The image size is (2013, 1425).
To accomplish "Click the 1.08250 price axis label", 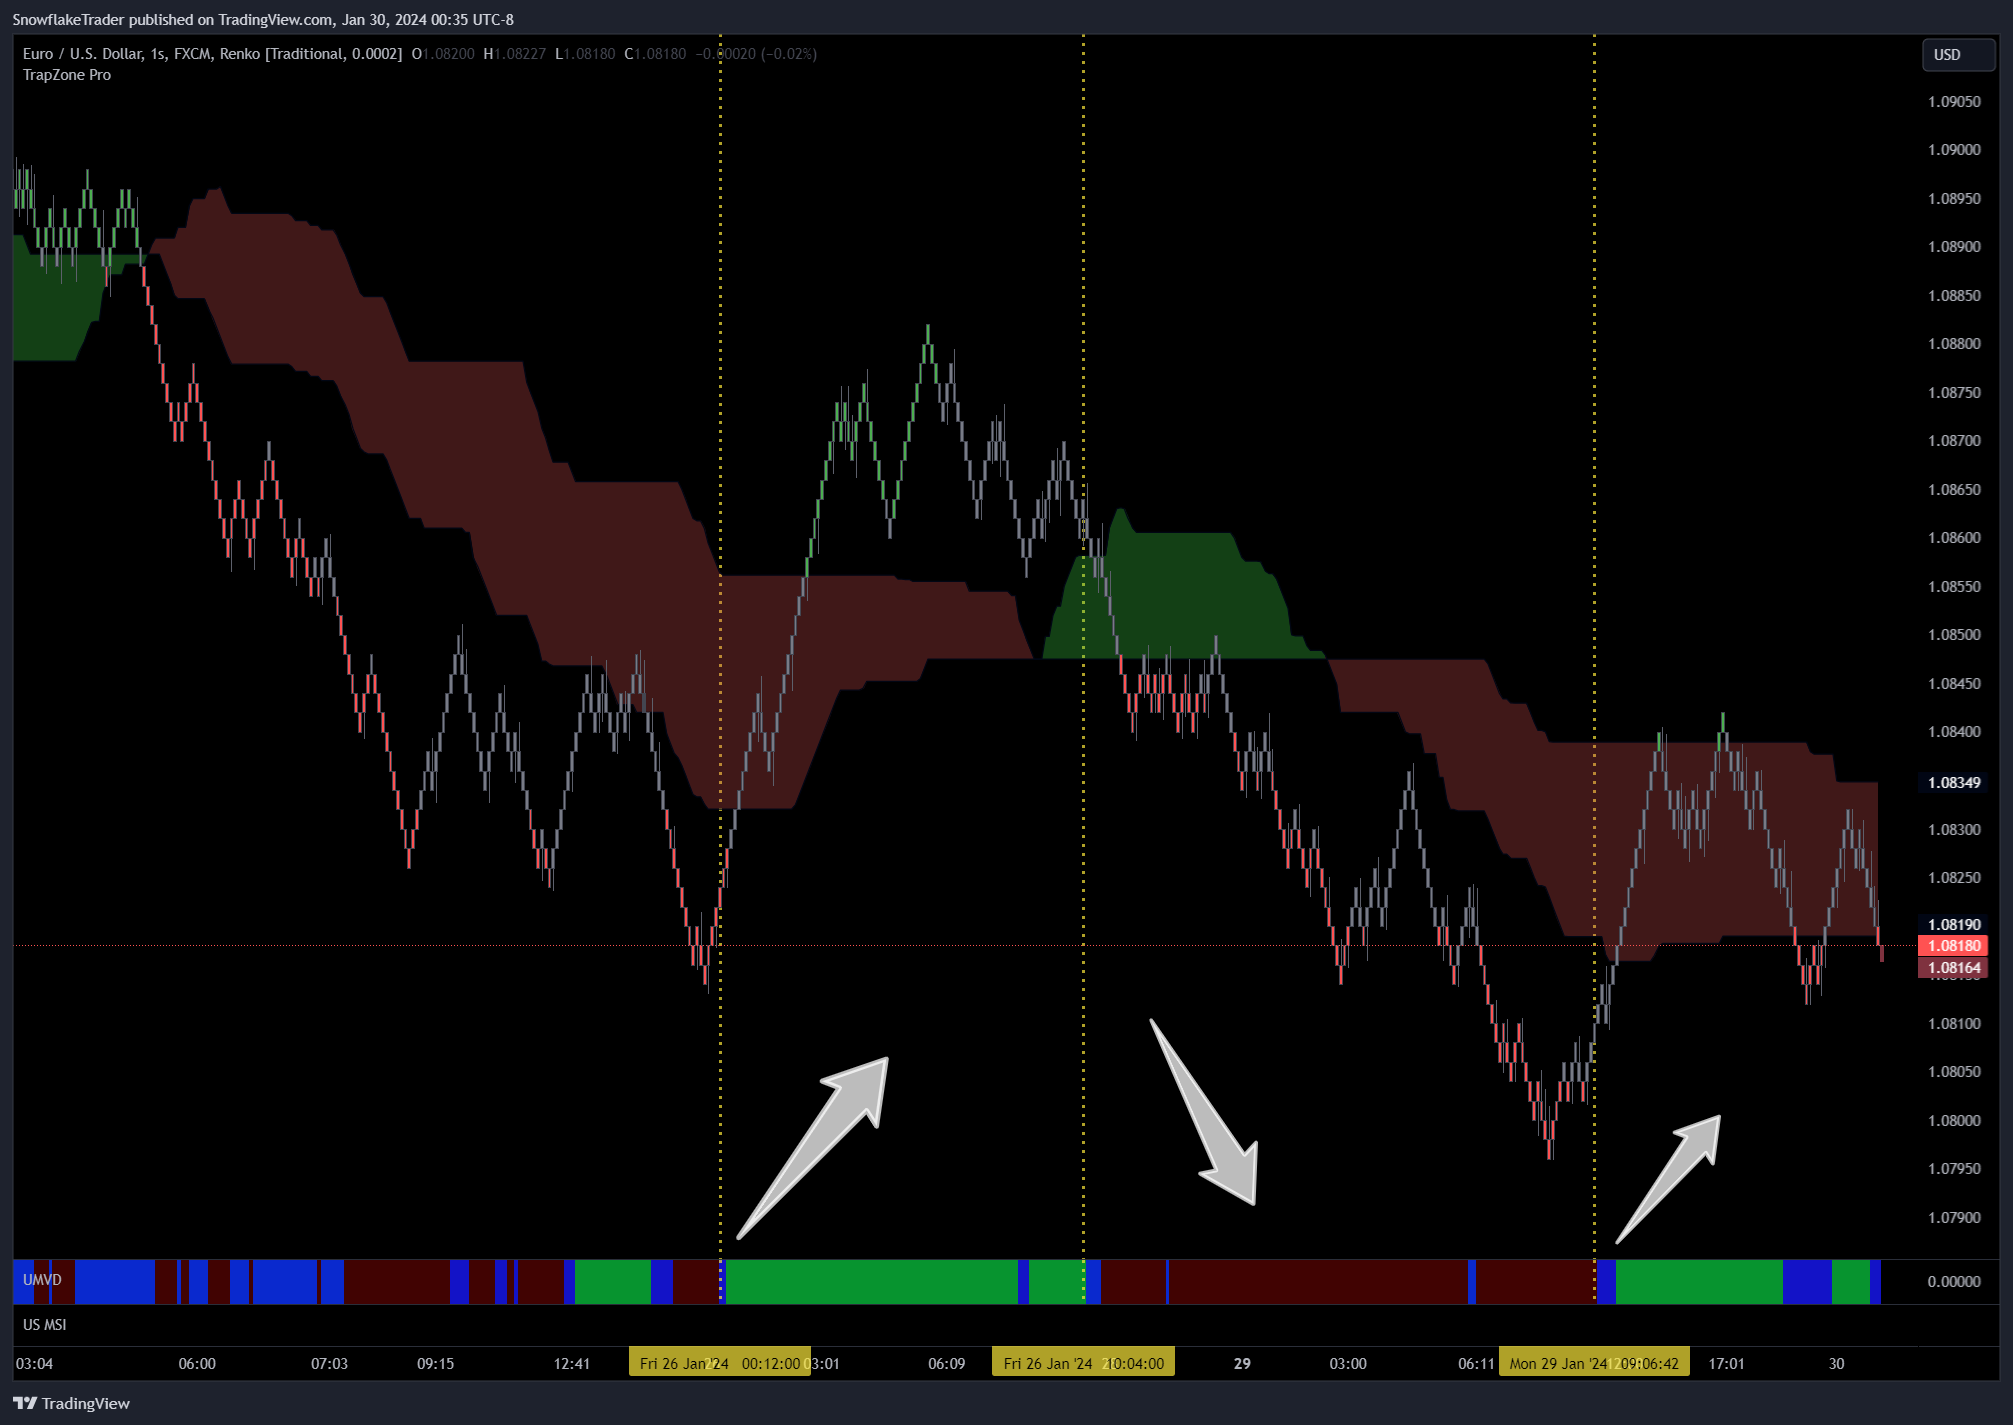I will 1954,878.
